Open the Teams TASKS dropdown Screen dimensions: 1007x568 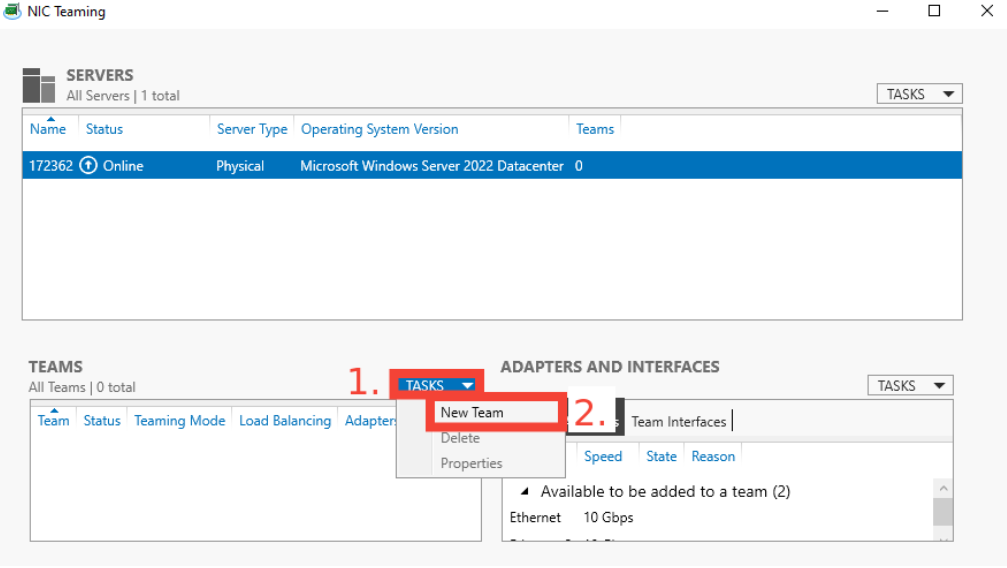439,385
